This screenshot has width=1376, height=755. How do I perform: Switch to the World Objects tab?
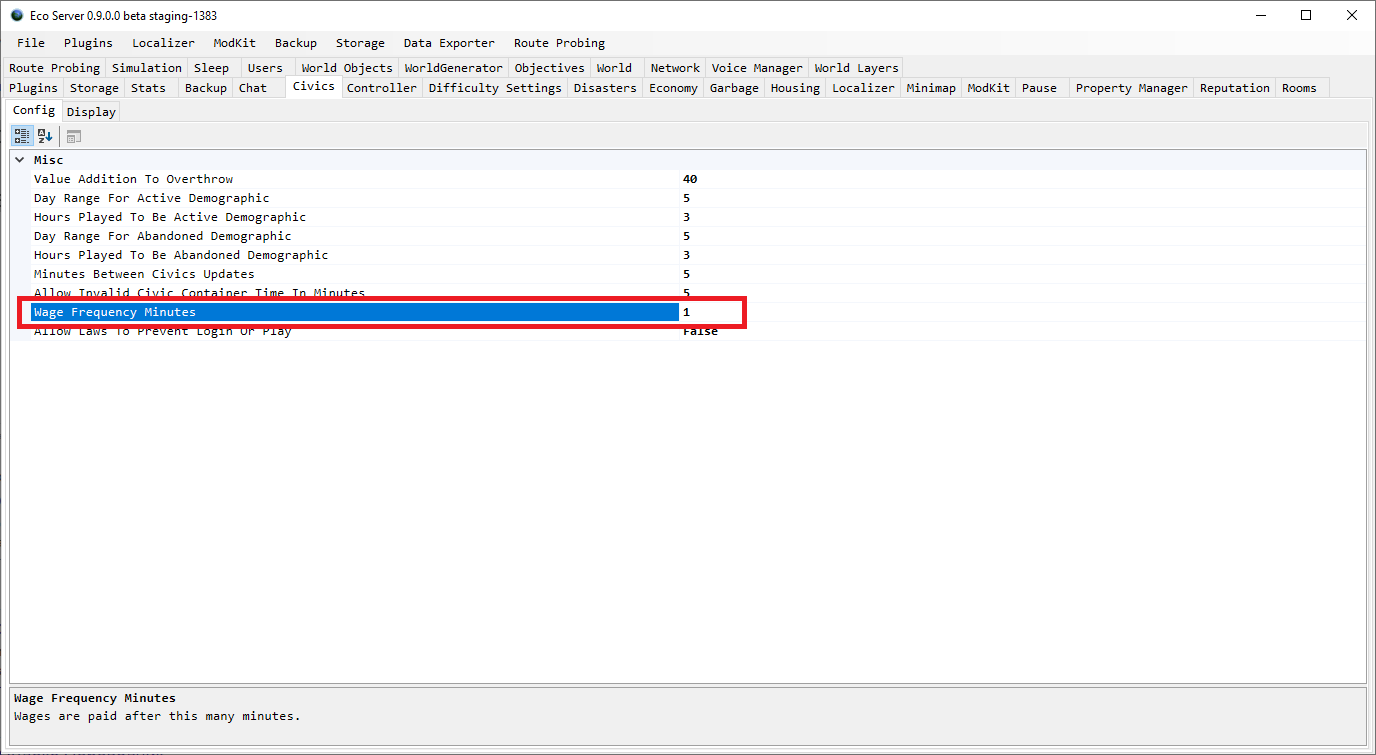(347, 68)
